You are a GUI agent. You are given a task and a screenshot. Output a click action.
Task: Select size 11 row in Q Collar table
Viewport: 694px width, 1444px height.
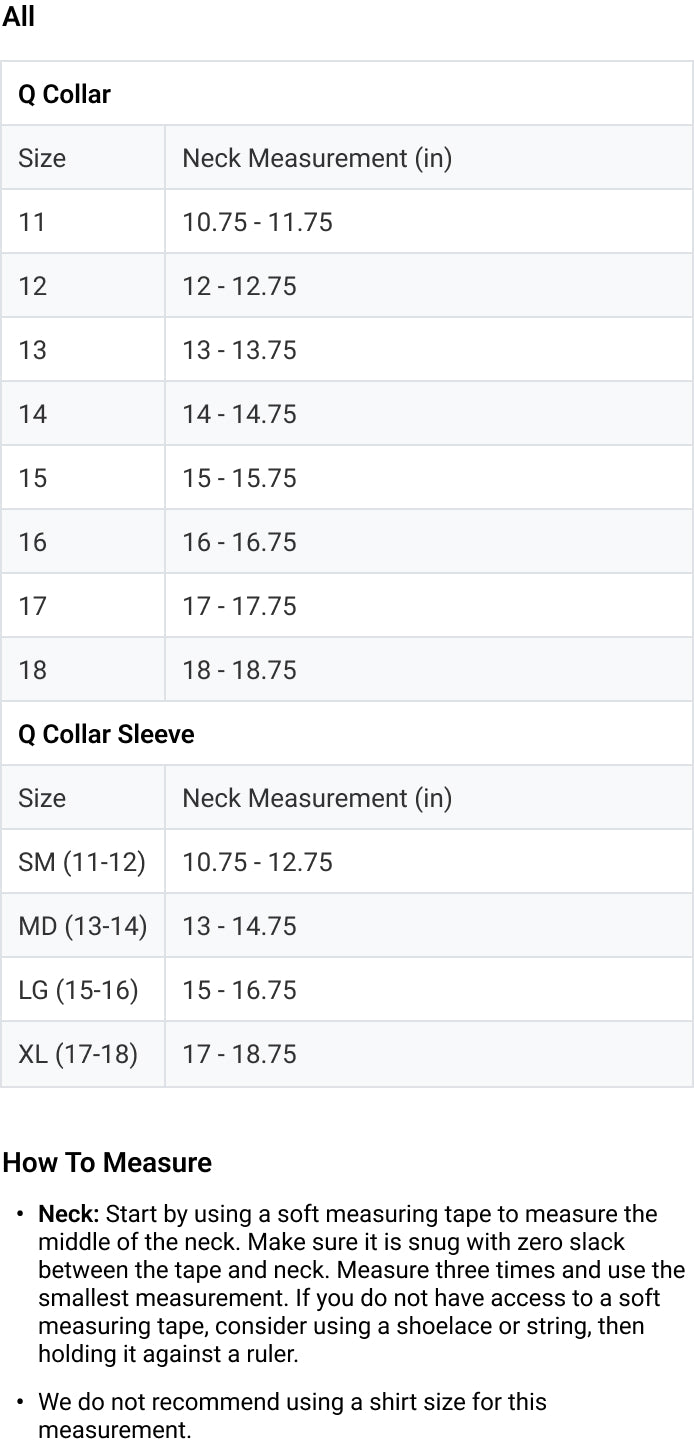coord(32,222)
